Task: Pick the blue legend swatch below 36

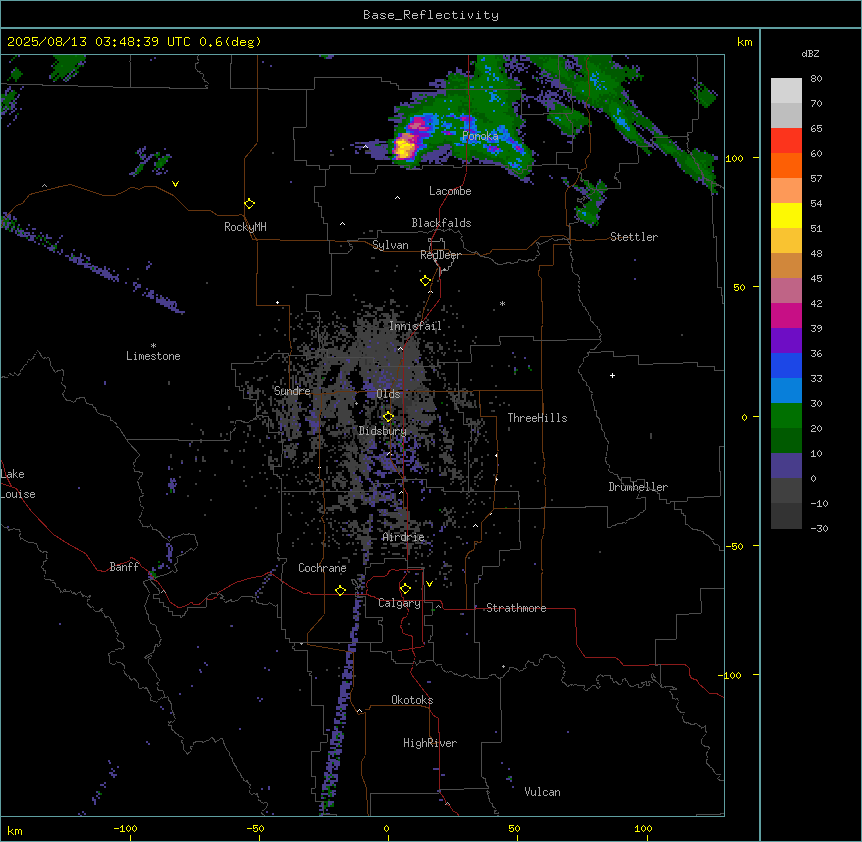Action: coord(786,365)
